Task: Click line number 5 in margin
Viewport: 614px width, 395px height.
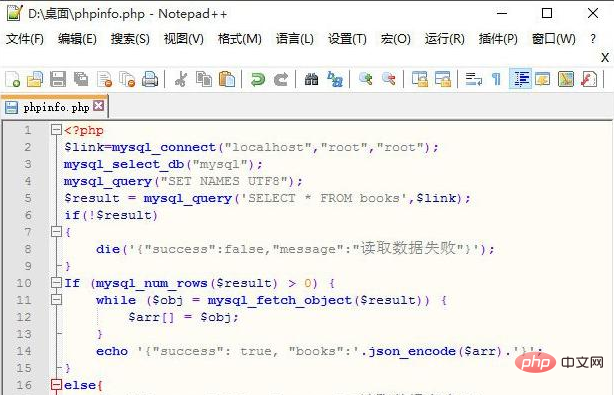Action: 28,198
